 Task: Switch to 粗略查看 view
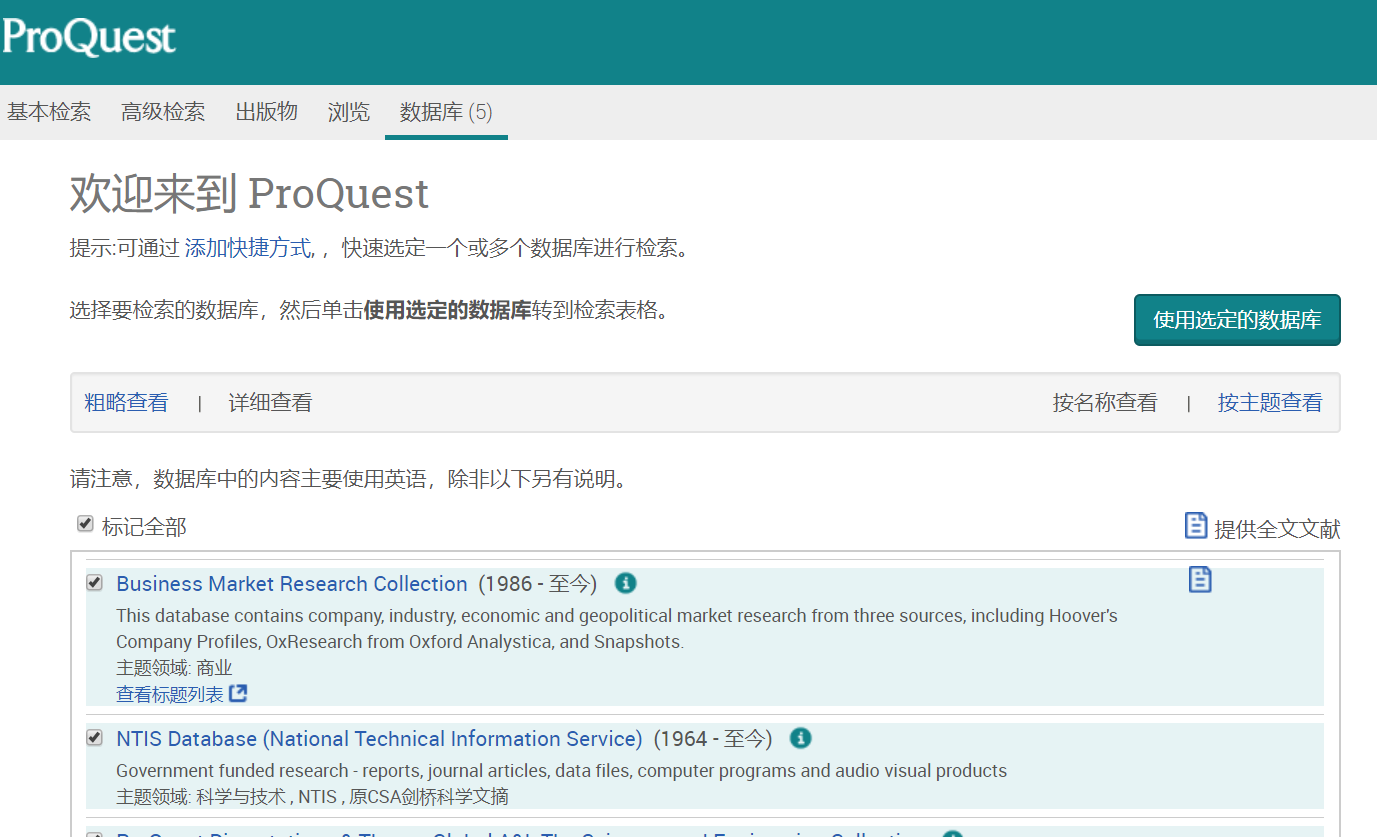click(127, 403)
